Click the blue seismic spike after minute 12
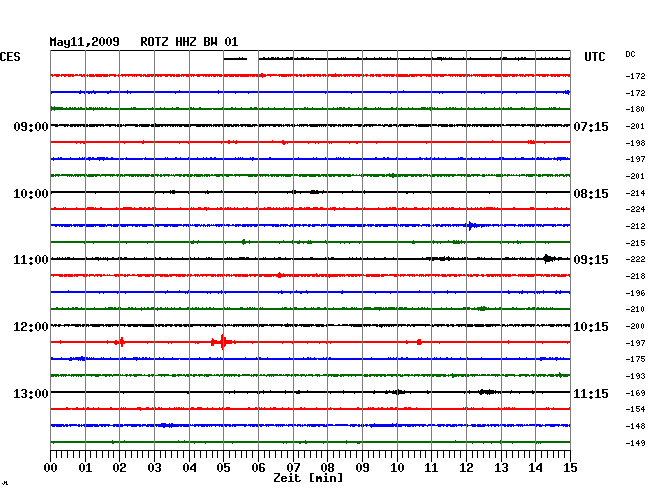Screen dimensions: 650x494 pos(471,225)
